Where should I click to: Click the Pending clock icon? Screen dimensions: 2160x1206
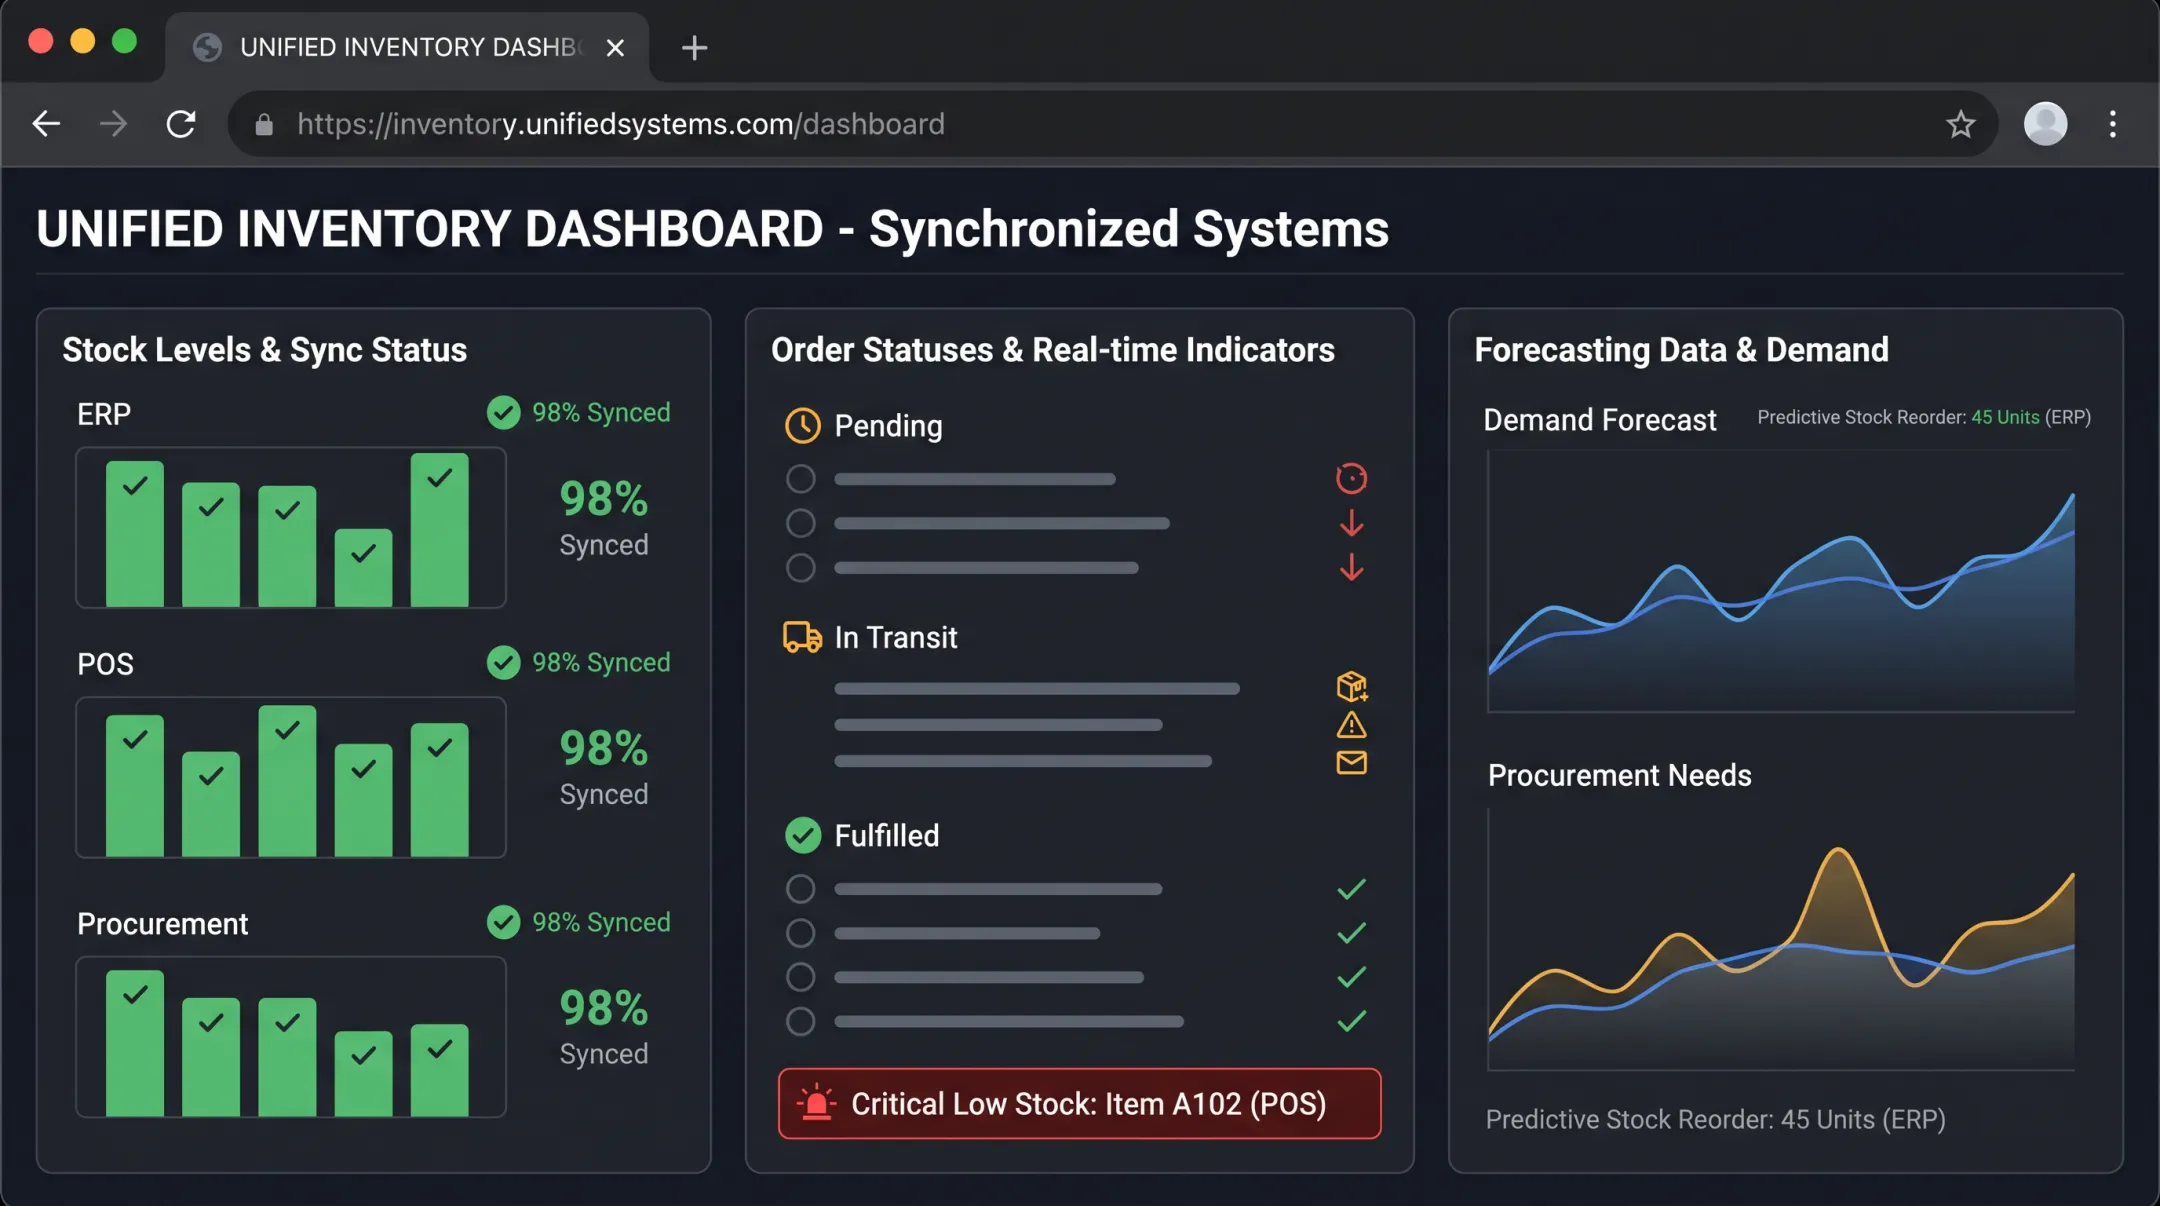tap(802, 425)
